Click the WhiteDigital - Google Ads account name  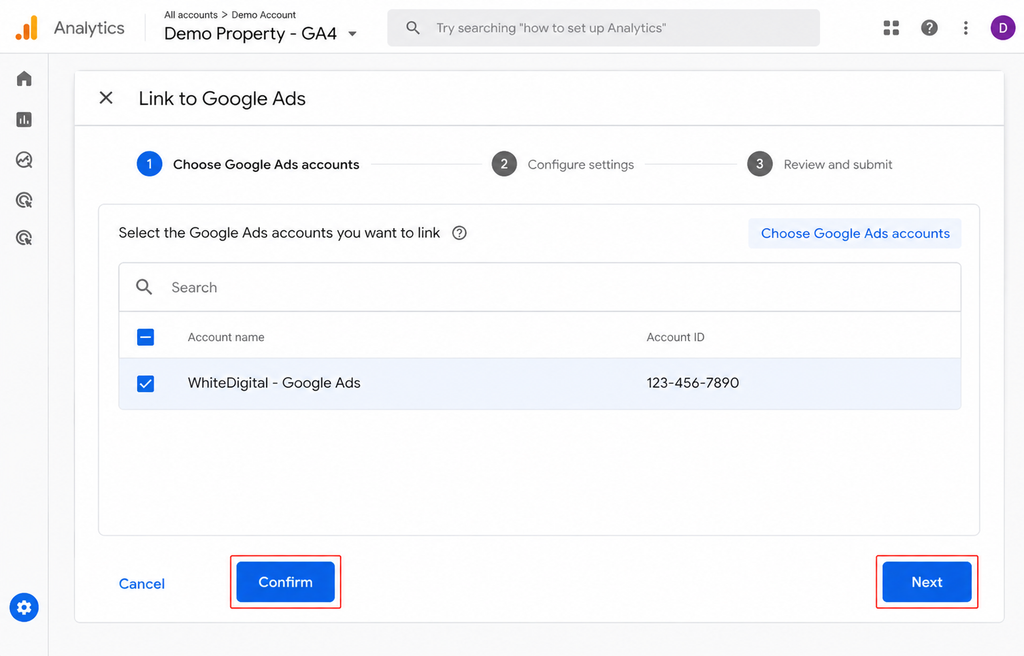pos(274,383)
